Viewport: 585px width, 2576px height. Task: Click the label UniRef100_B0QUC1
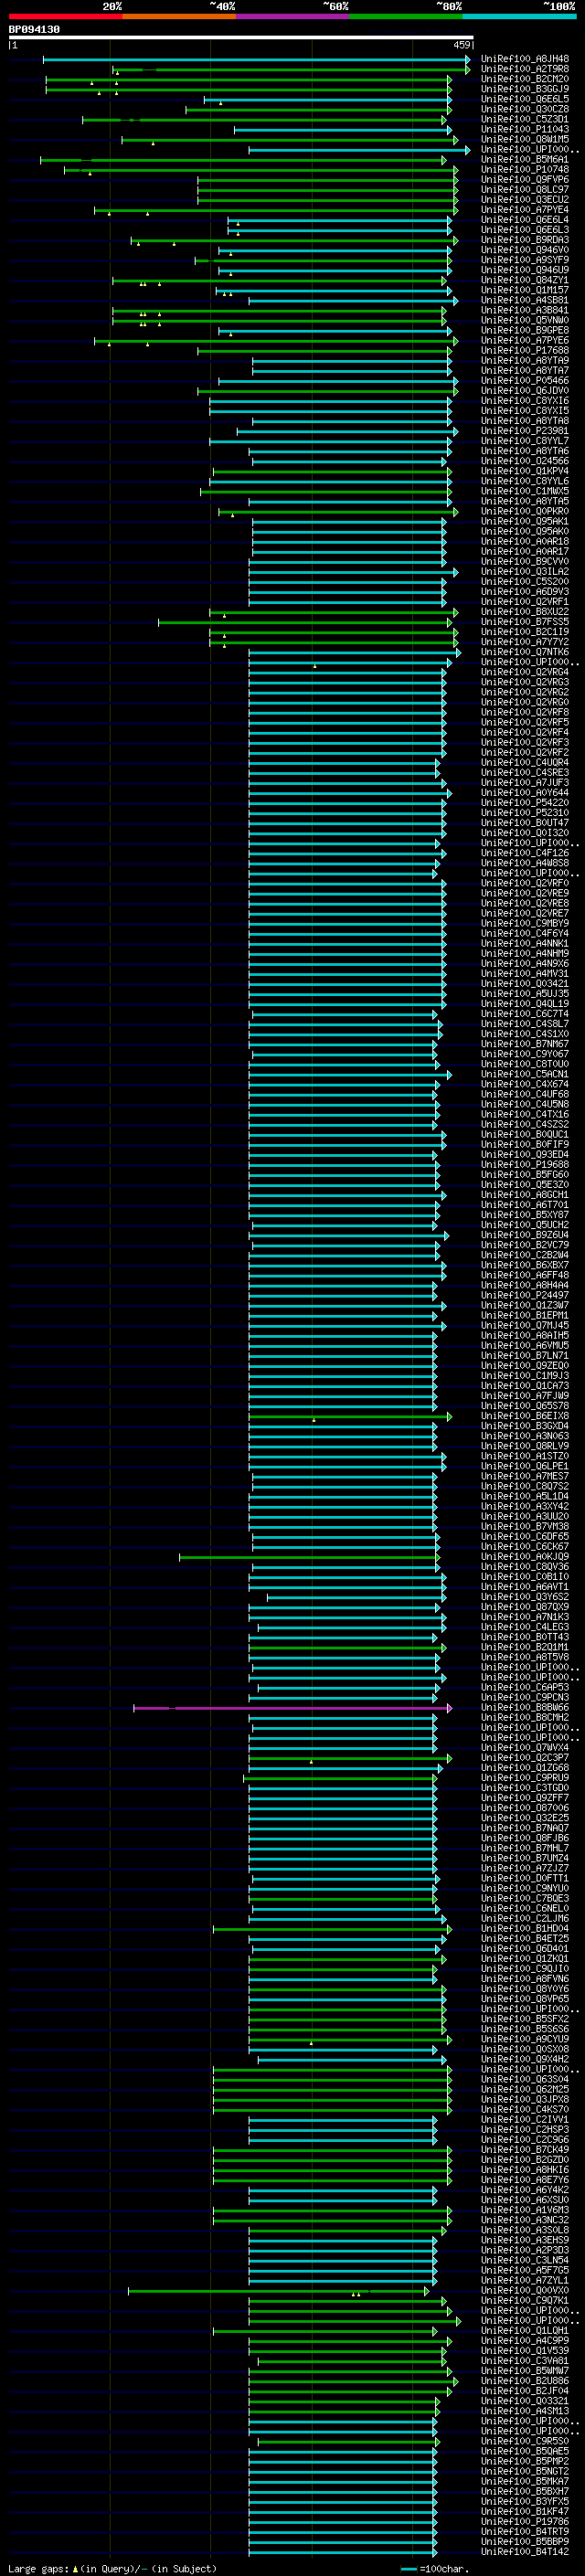pyautogui.click(x=525, y=1135)
